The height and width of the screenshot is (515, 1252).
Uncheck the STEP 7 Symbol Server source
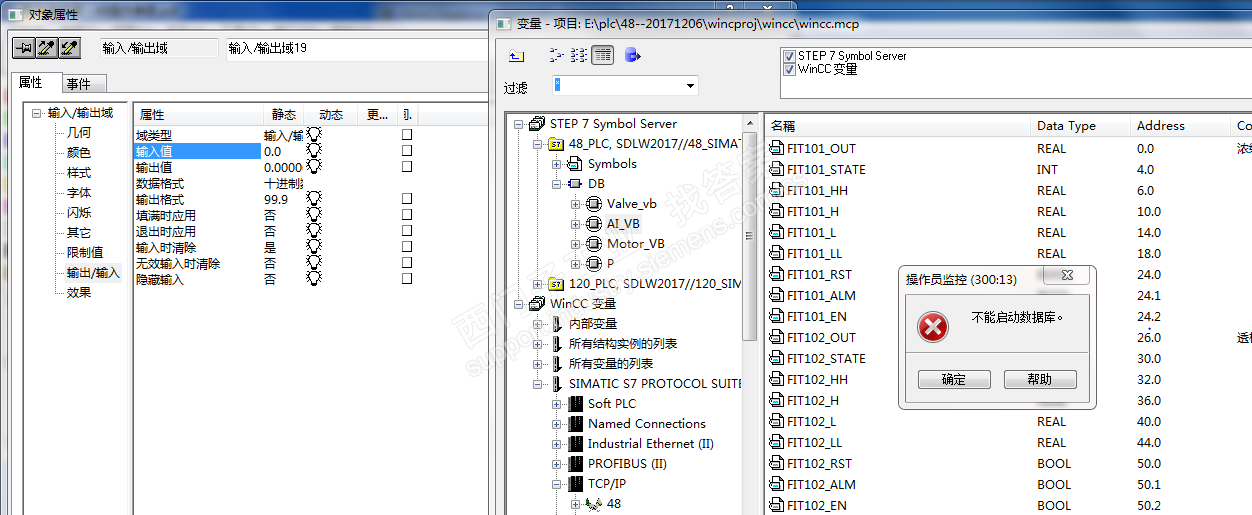(x=790, y=56)
